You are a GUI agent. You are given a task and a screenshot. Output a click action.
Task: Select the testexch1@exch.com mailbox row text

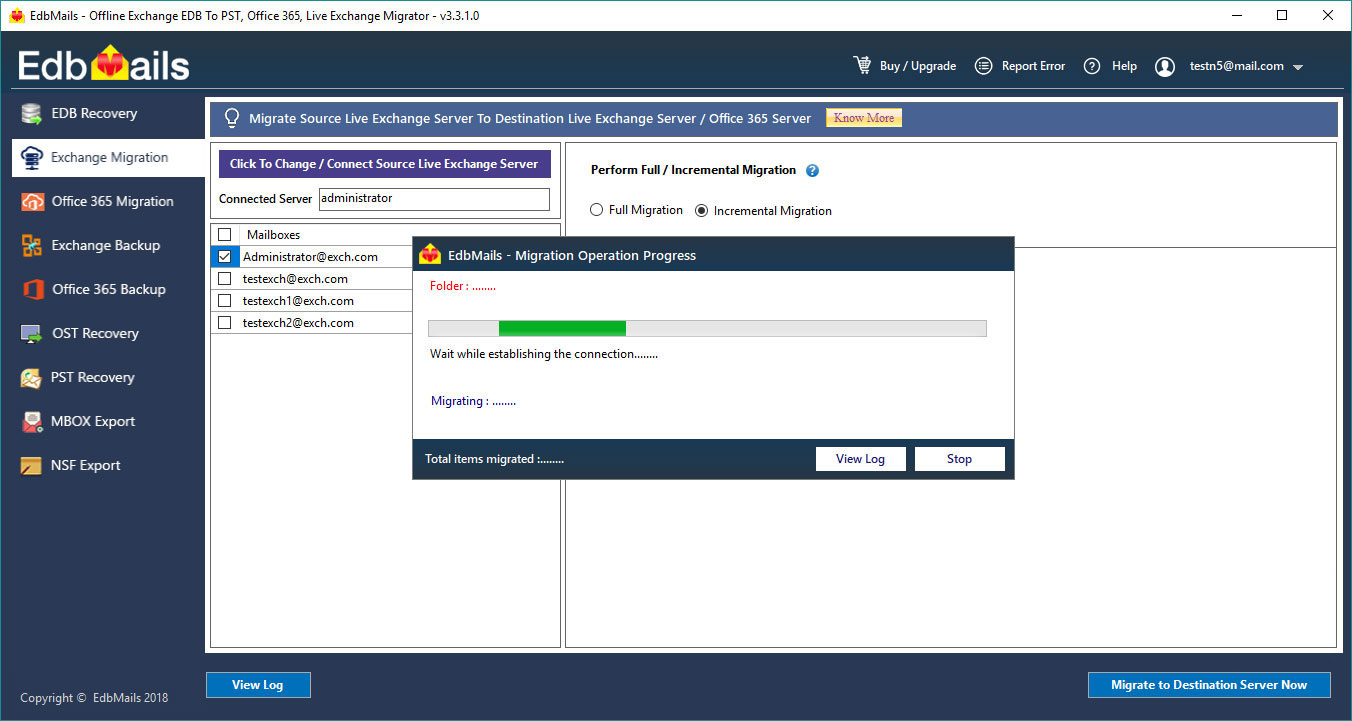(x=298, y=301)
